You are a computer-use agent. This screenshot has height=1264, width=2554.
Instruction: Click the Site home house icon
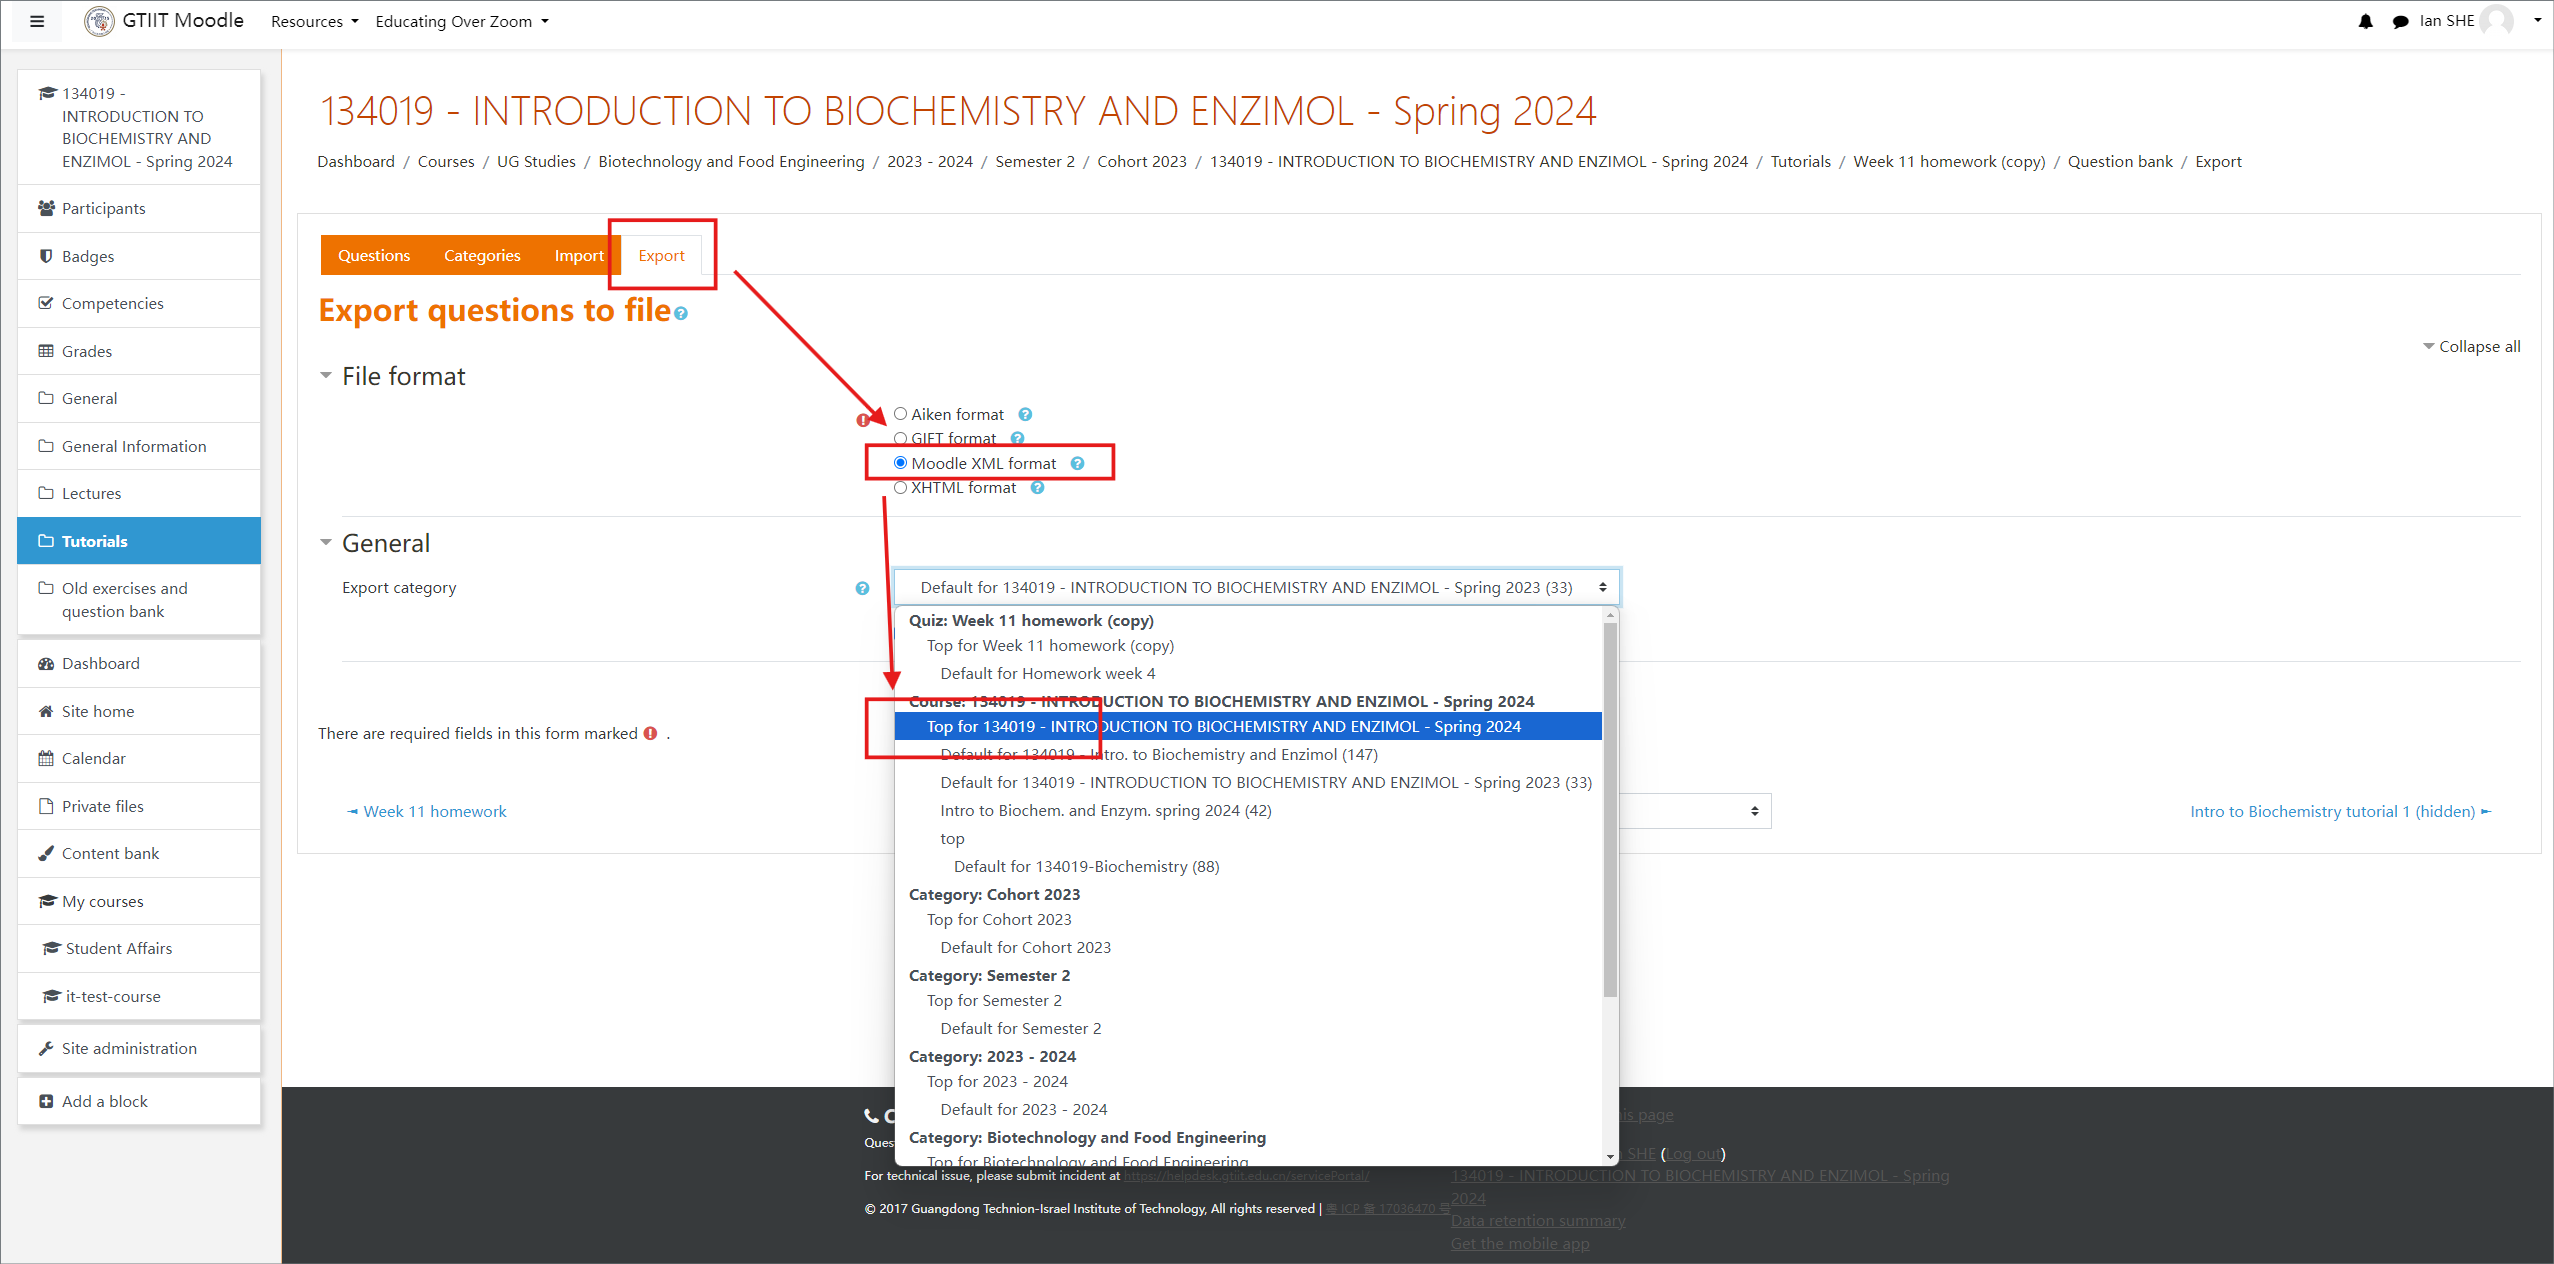click(x=46, y=711)
